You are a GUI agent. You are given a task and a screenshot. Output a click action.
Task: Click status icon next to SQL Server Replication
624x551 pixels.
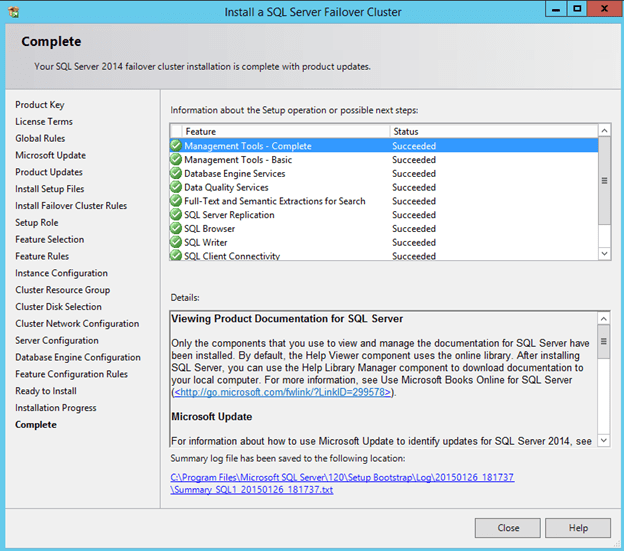click(176, 215)
